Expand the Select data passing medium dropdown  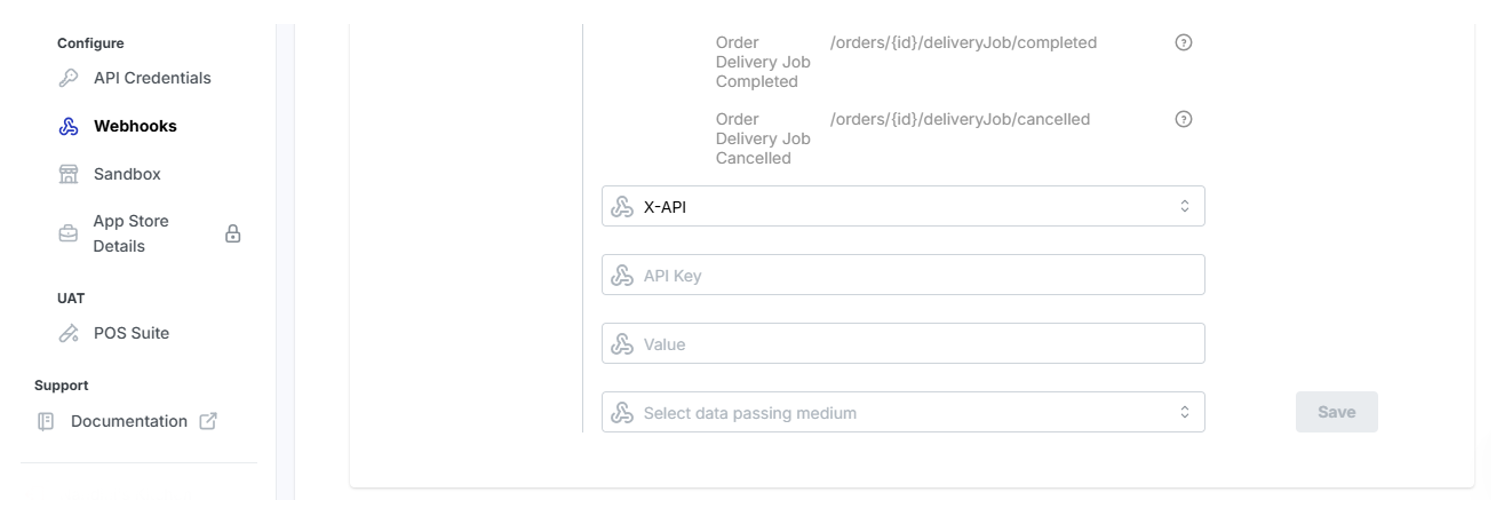click(x=903, y=412)
